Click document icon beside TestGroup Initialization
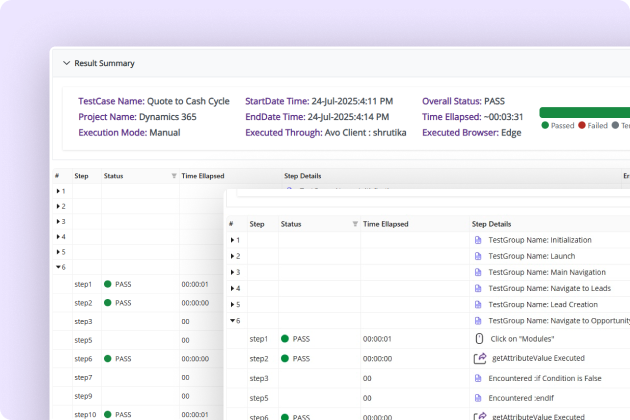 click(477, 240)
